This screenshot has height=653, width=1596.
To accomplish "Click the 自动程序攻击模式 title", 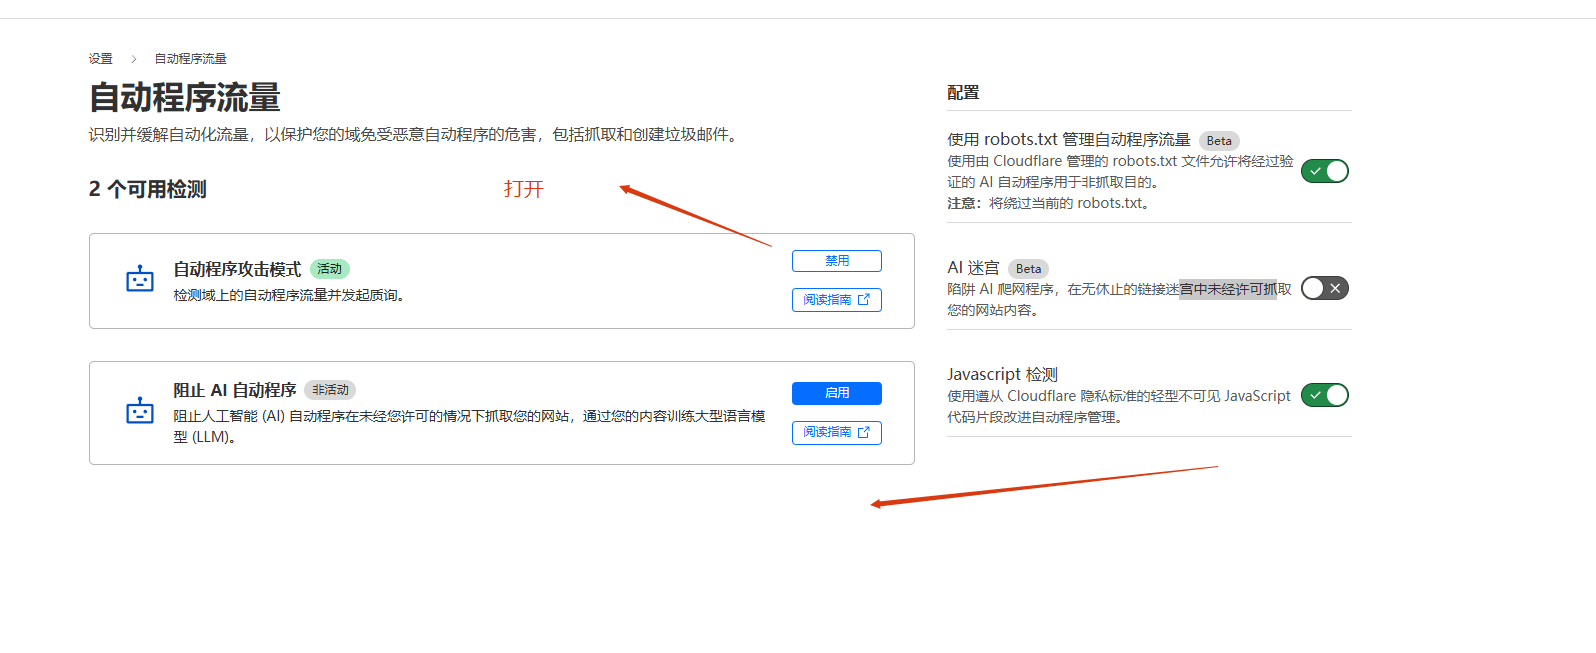I will pos(237,269).
